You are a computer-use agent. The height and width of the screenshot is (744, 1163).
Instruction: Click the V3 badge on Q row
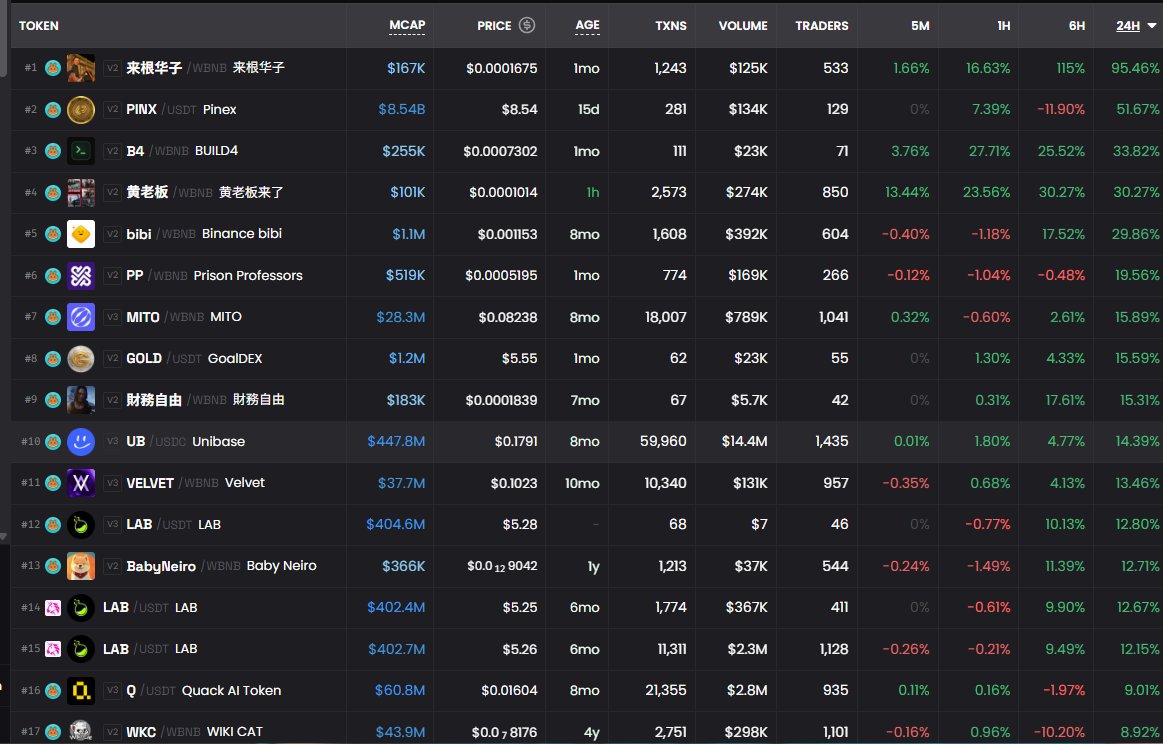pos(112,691)
